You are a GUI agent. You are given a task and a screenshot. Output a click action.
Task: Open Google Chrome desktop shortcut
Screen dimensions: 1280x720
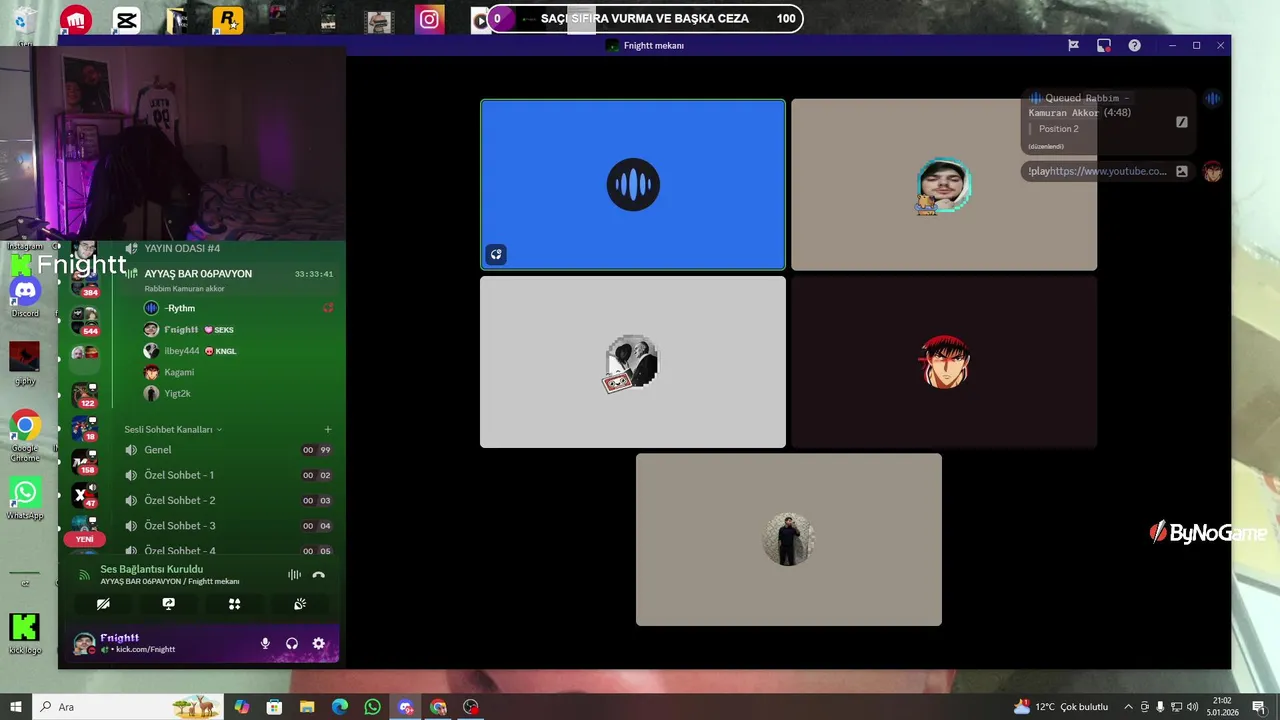[25, 435]
